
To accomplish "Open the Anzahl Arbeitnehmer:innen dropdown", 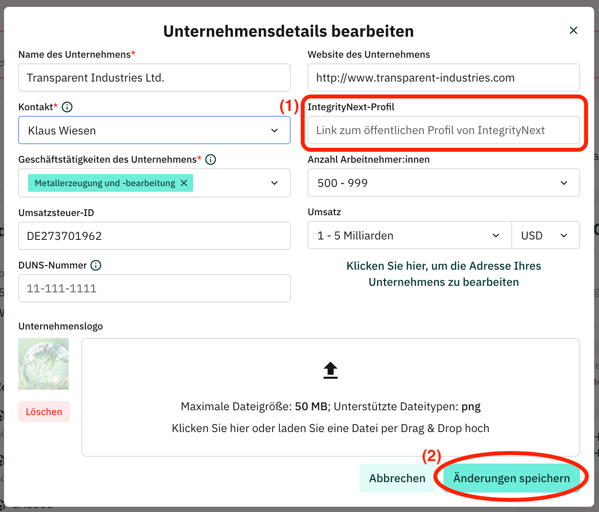I will [x=444, y=183].
